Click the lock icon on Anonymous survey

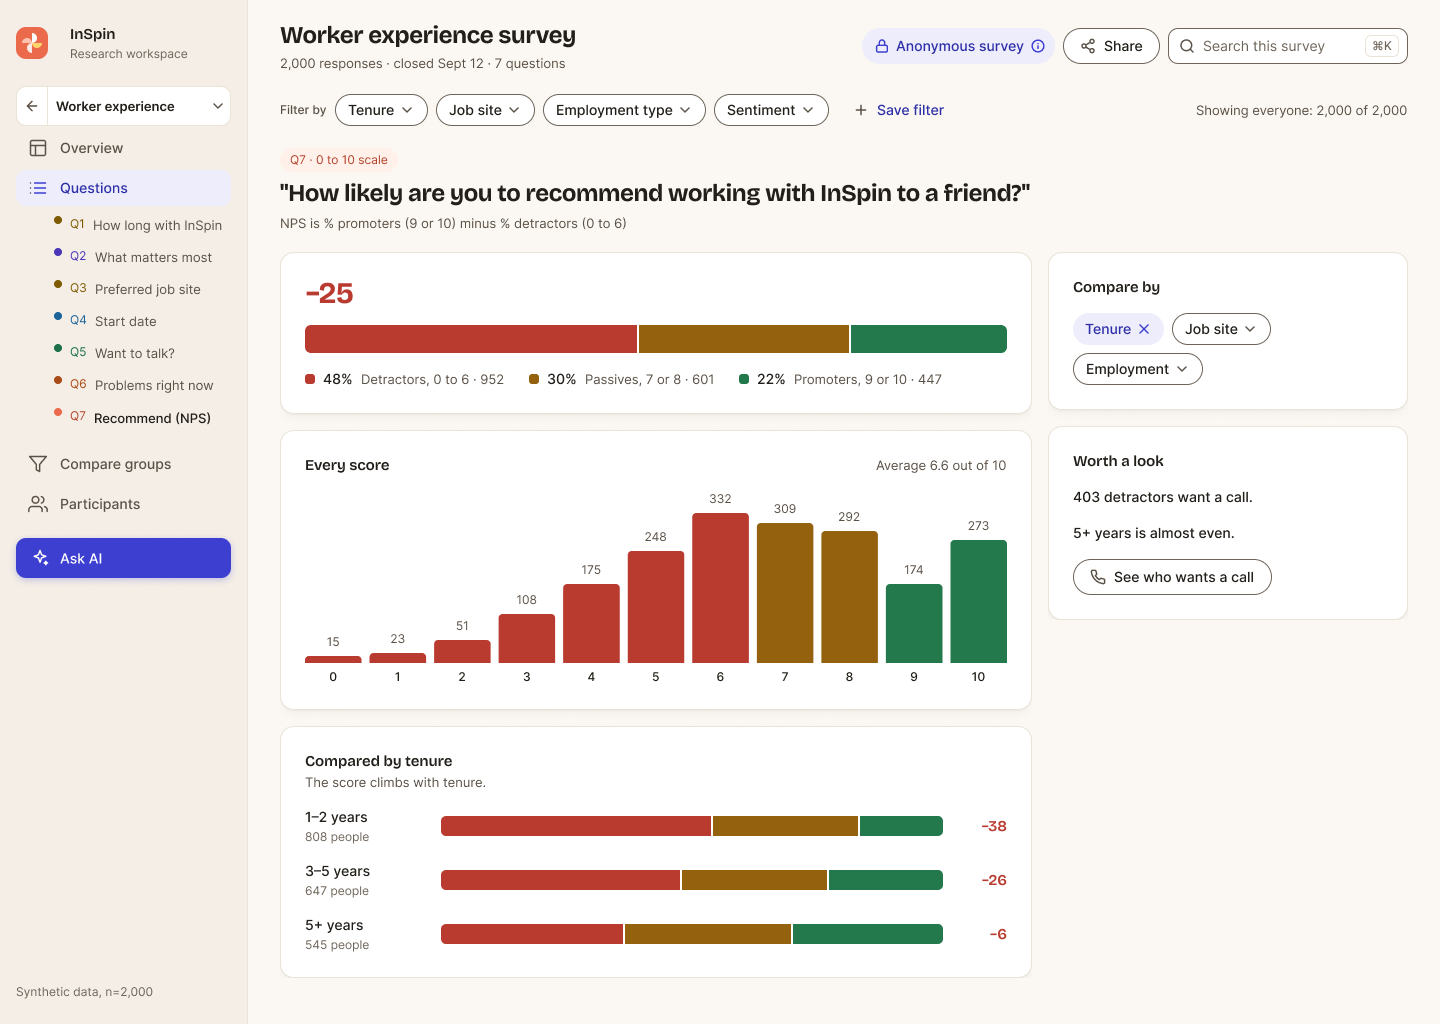[x=882, y=46]
